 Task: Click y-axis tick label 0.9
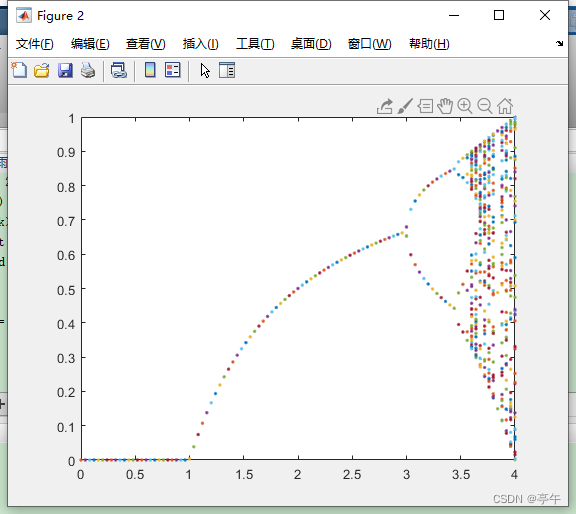[x=66, y=152]
